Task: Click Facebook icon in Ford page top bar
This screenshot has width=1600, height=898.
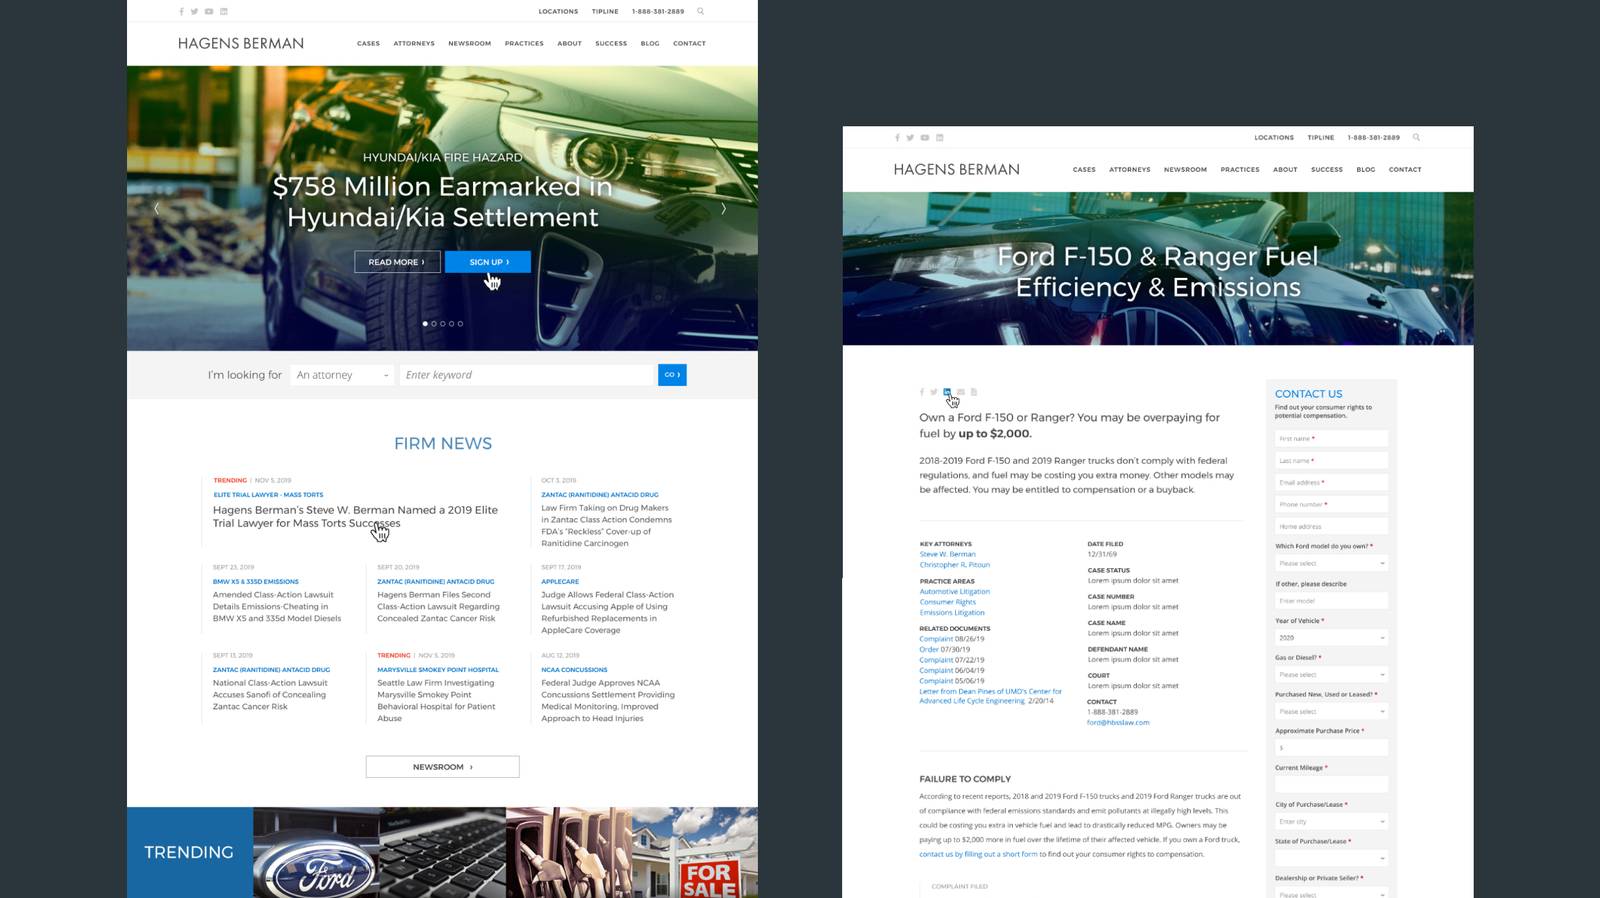Action: click(897, 138)
